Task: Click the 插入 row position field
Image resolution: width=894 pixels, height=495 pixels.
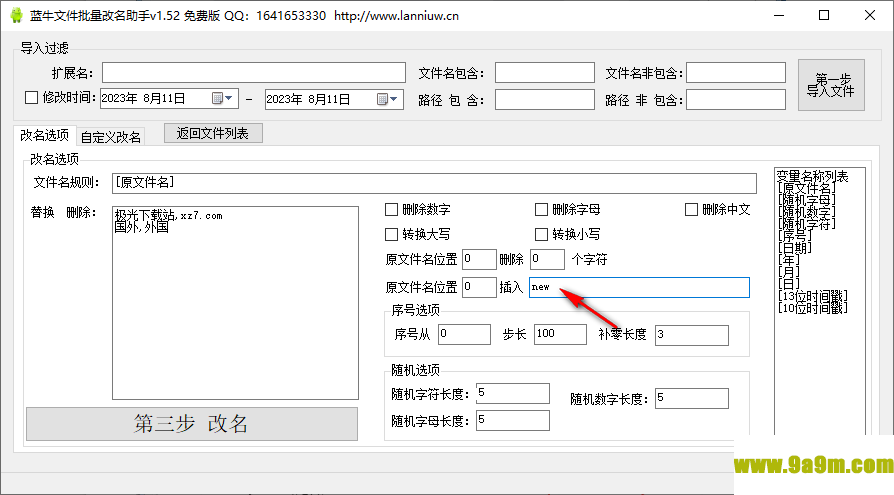Action: [x=479, y=287]
